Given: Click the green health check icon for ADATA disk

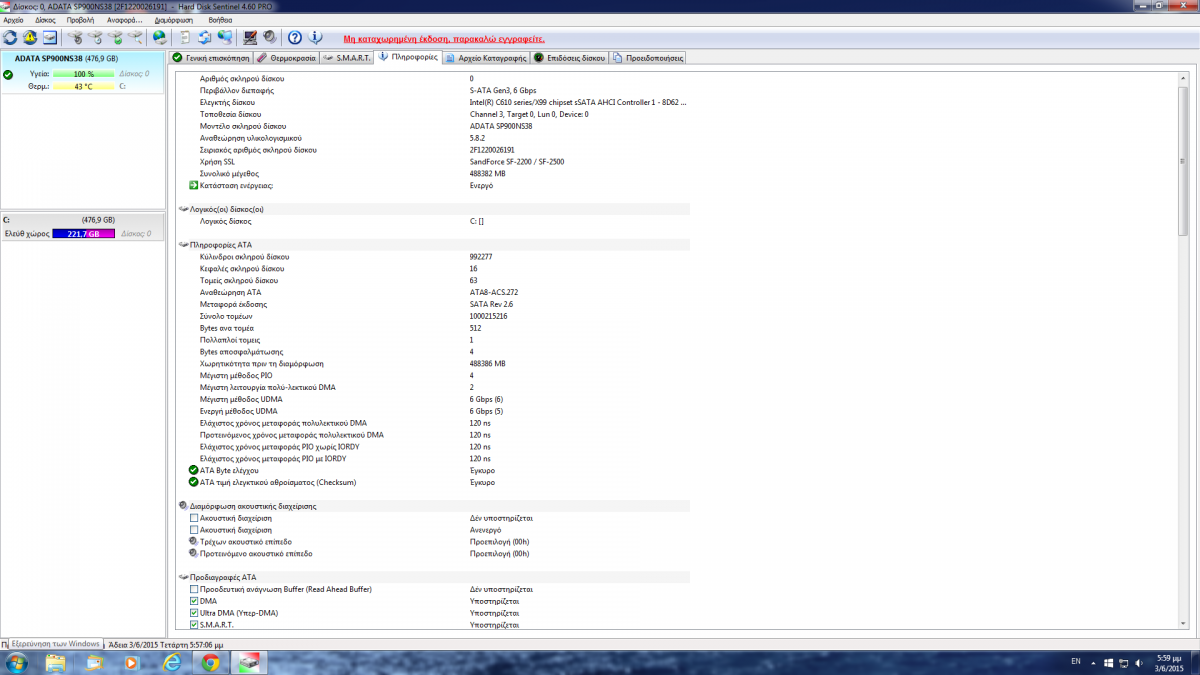Looking at the screenshot, I should [8, 74].
